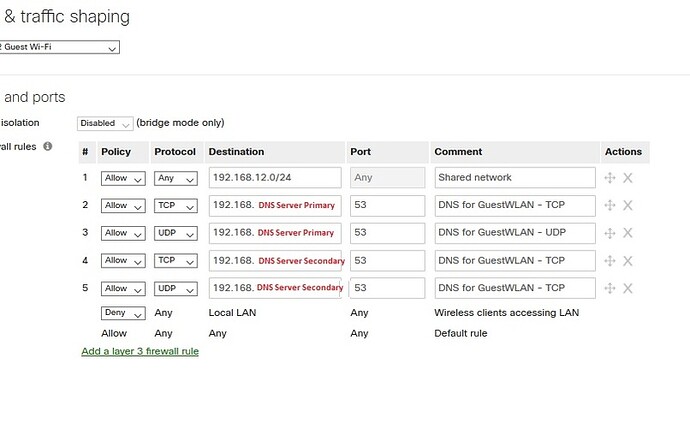Click move handle icon for rule 5
The width and height of the screenshot is (690, 428).
(609, 288)
